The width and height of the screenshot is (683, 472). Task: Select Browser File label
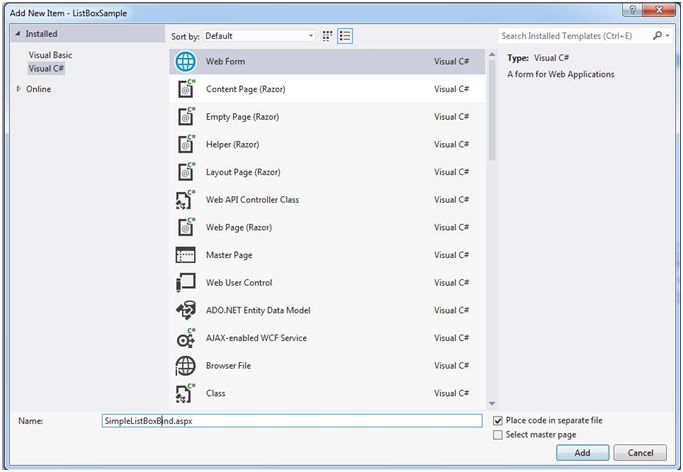coord(228,366)
